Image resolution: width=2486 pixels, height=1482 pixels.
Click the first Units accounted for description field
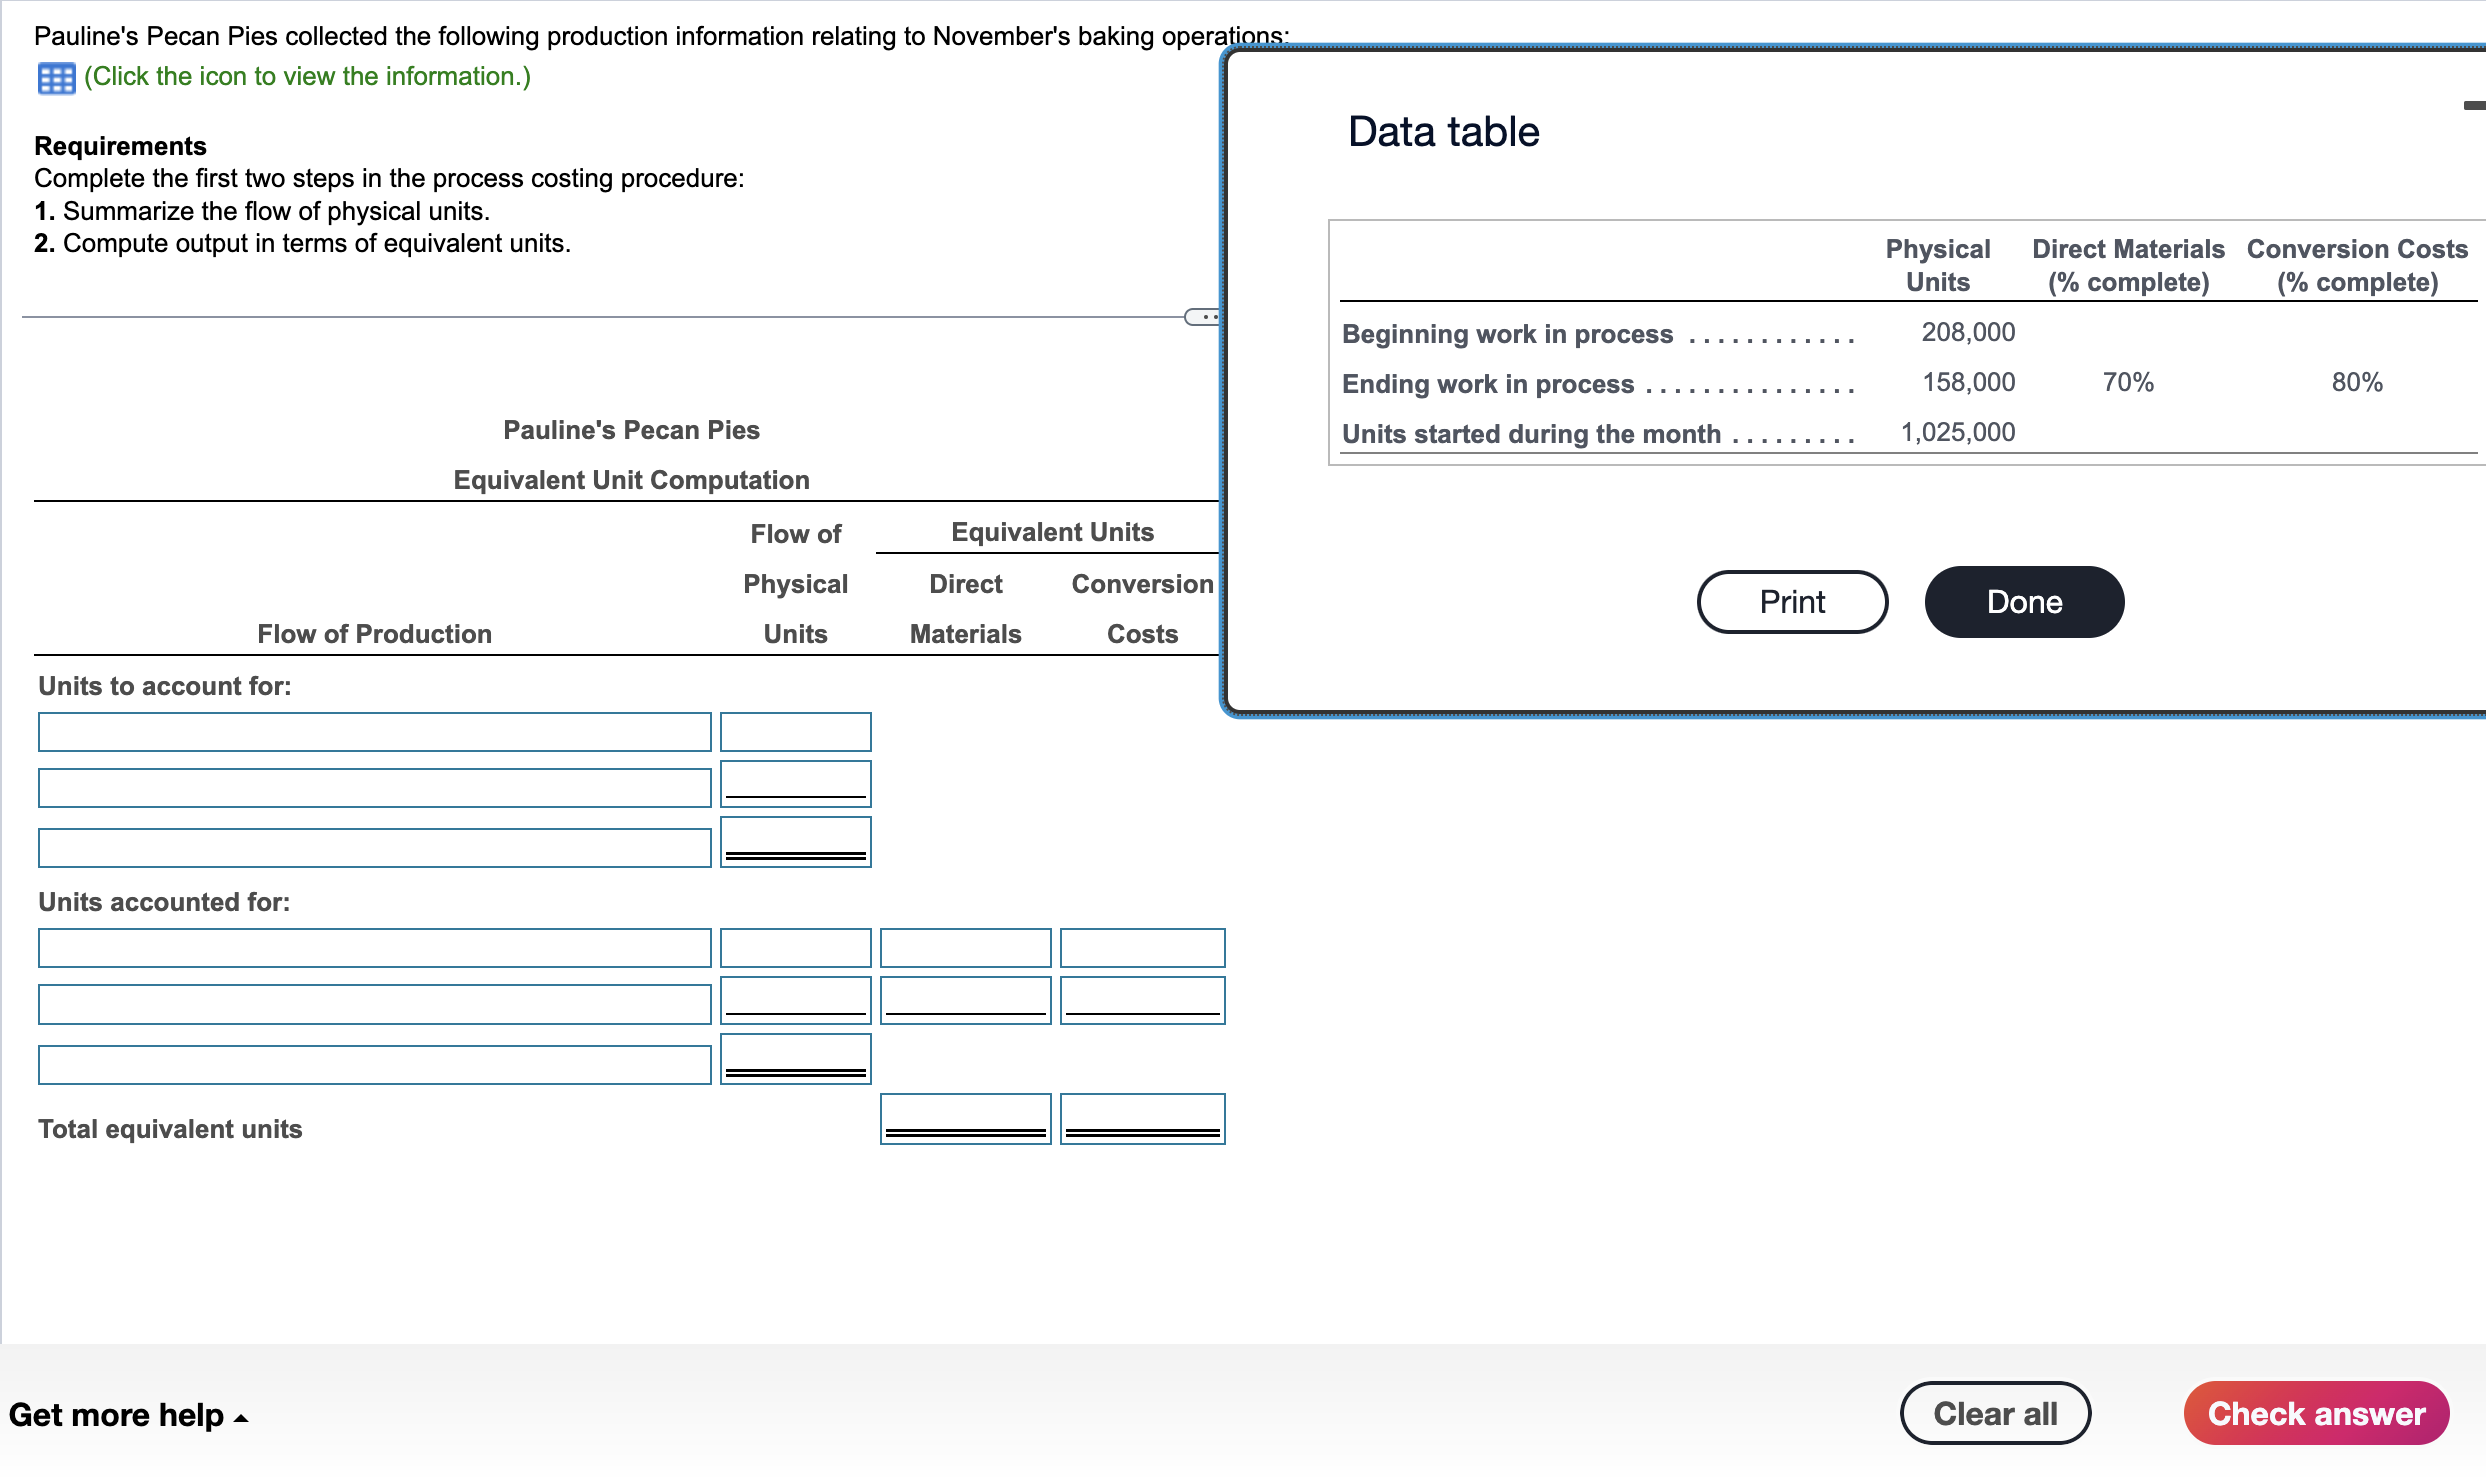(x=374, y=947)
